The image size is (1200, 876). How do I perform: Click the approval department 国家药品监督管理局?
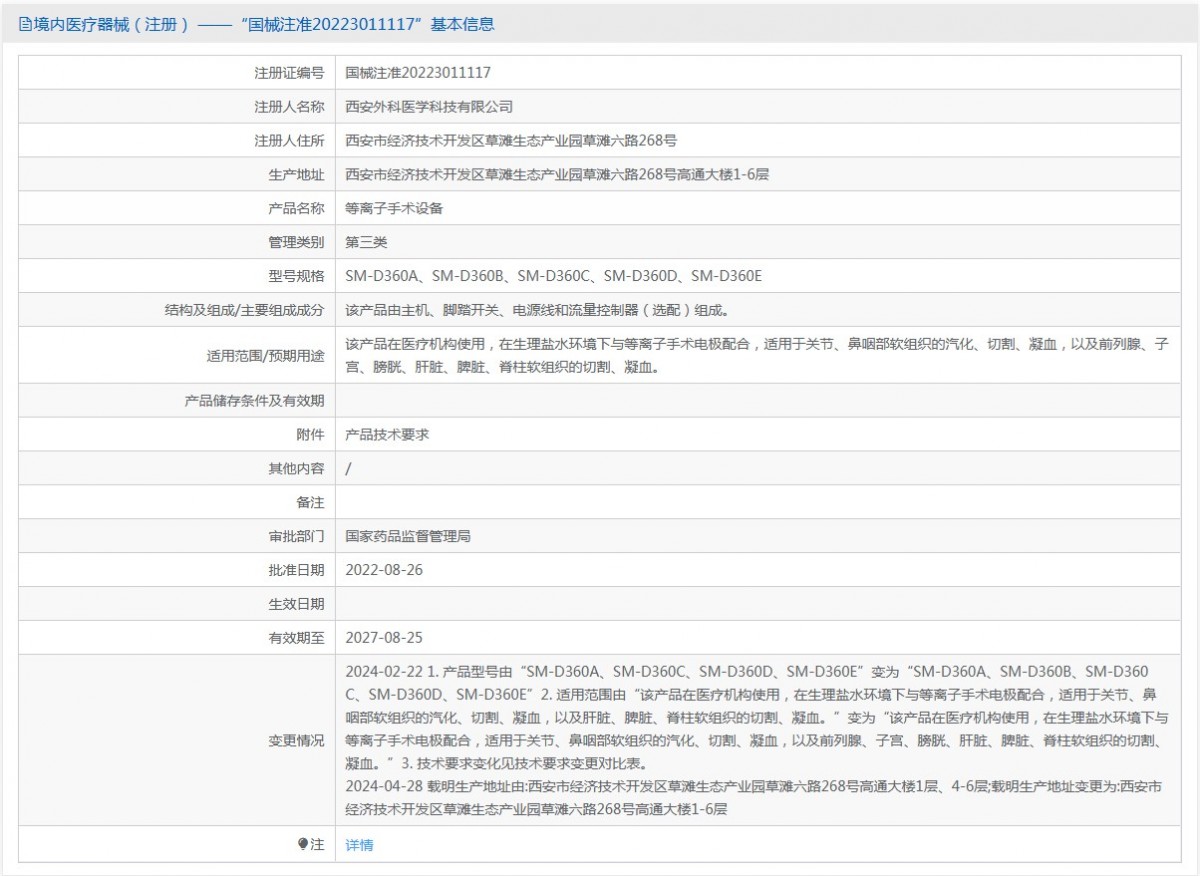coord(408,536)
